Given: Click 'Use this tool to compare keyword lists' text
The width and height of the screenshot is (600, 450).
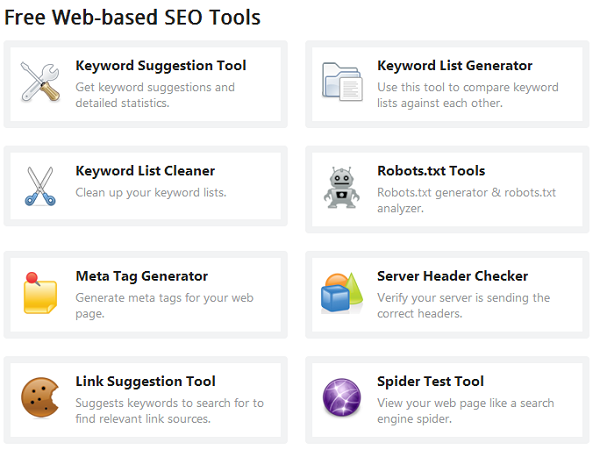Looking at the screenshot, I should [468, 95].
